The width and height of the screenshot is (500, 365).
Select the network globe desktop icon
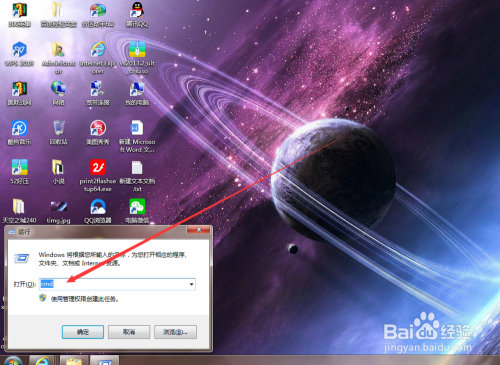(59, 93)
